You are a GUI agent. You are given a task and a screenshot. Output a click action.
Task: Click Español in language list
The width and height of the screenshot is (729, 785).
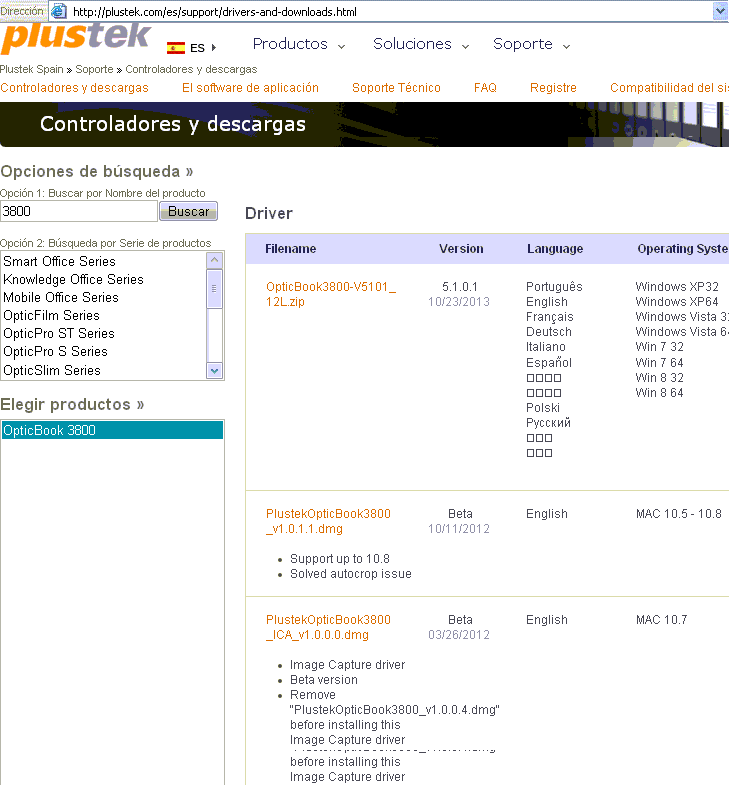549,362
